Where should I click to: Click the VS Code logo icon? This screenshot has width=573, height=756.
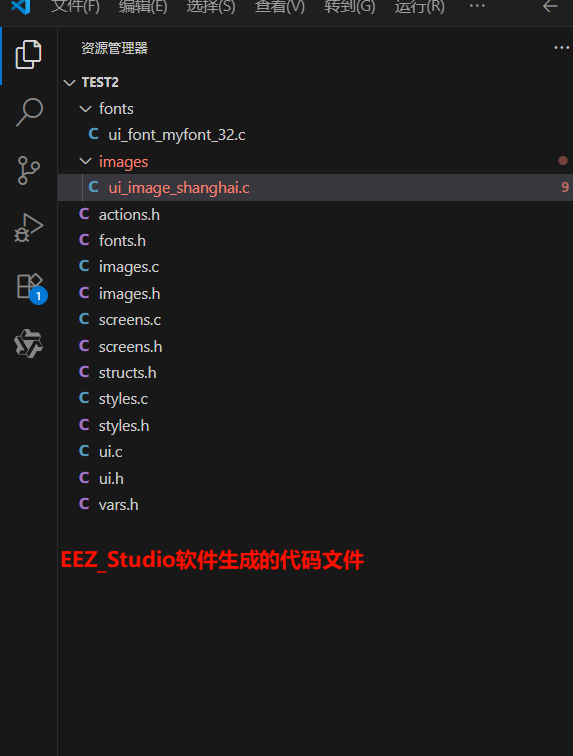(21, 7)
